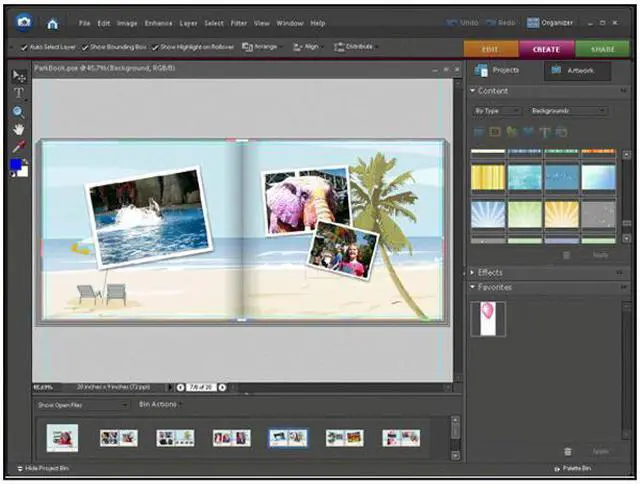This screenshot has width=640, height=484.
Task: Filter content by Backgrounds icon
Action: pos(478,132)
